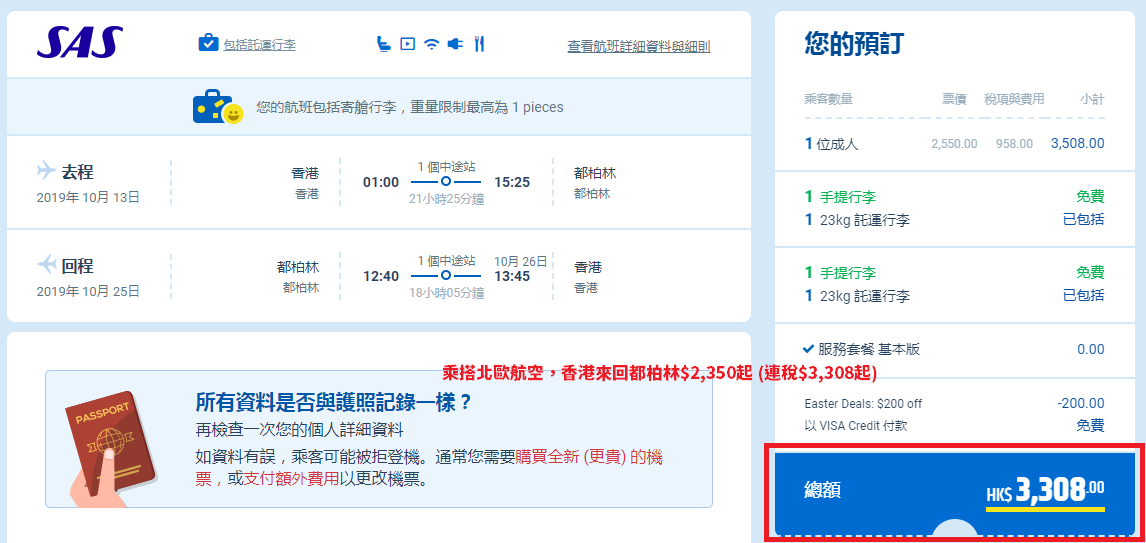Image resolution: width=1146 pixels, height=543 pixels.
Task: Click 服務套餐 基本版 price 0.00
Action: 1091,349
